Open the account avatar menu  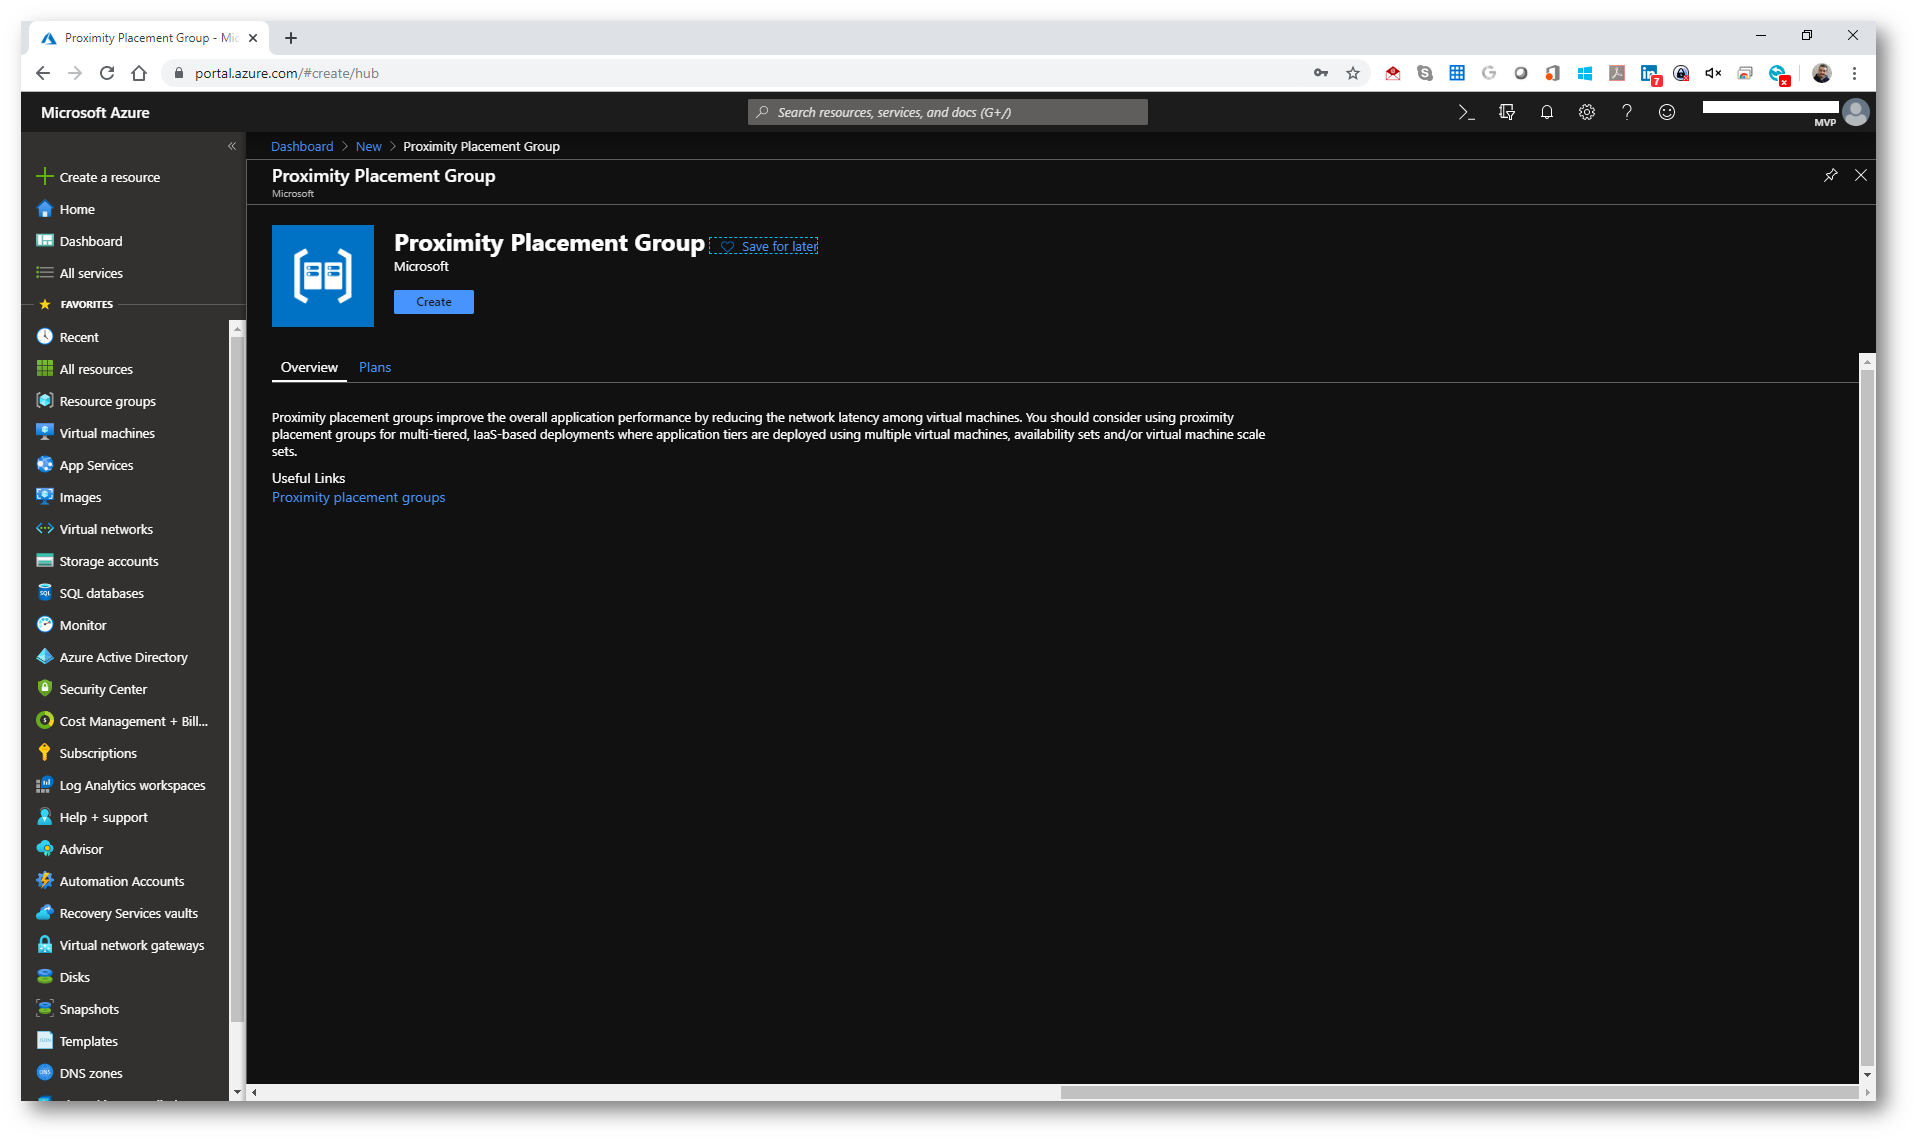coord(1855,112)
